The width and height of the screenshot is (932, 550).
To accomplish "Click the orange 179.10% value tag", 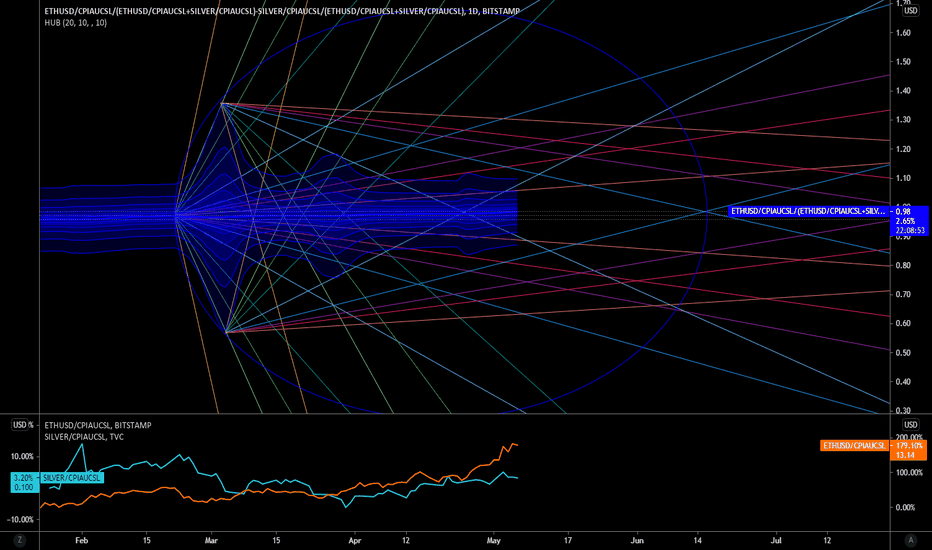I will 909,445.
